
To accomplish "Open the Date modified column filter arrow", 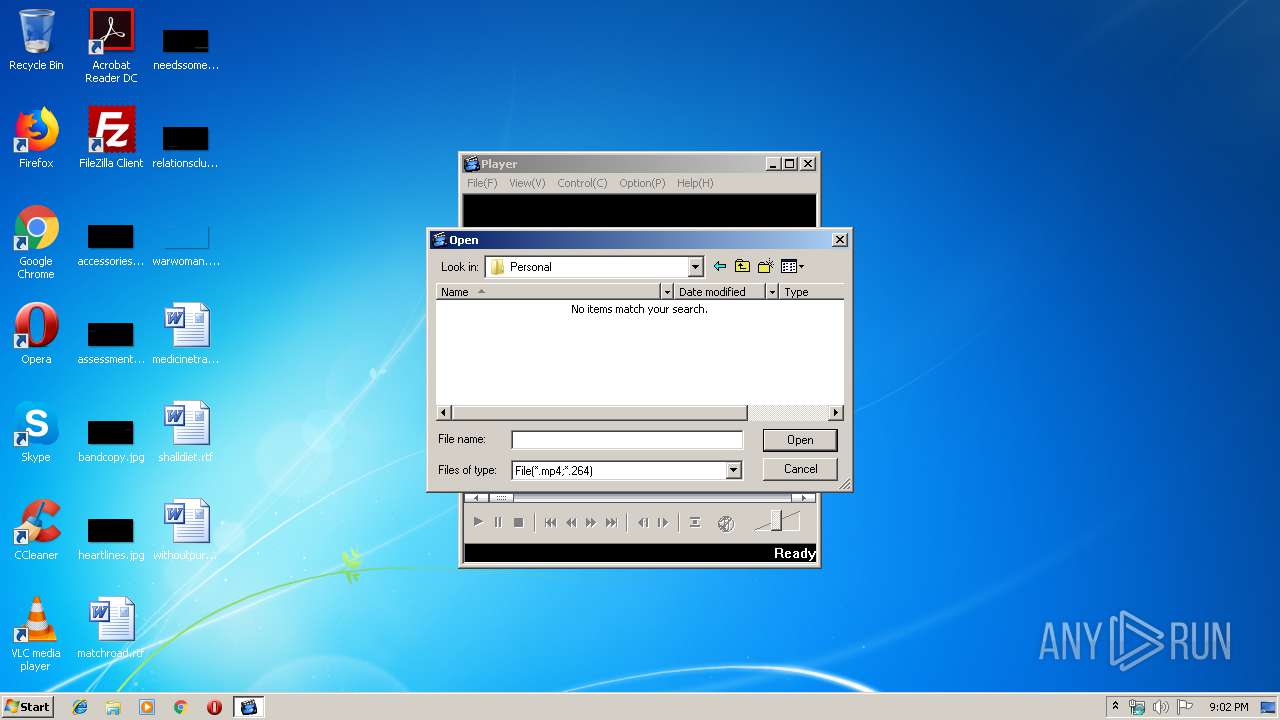I will tap(771, 292).
